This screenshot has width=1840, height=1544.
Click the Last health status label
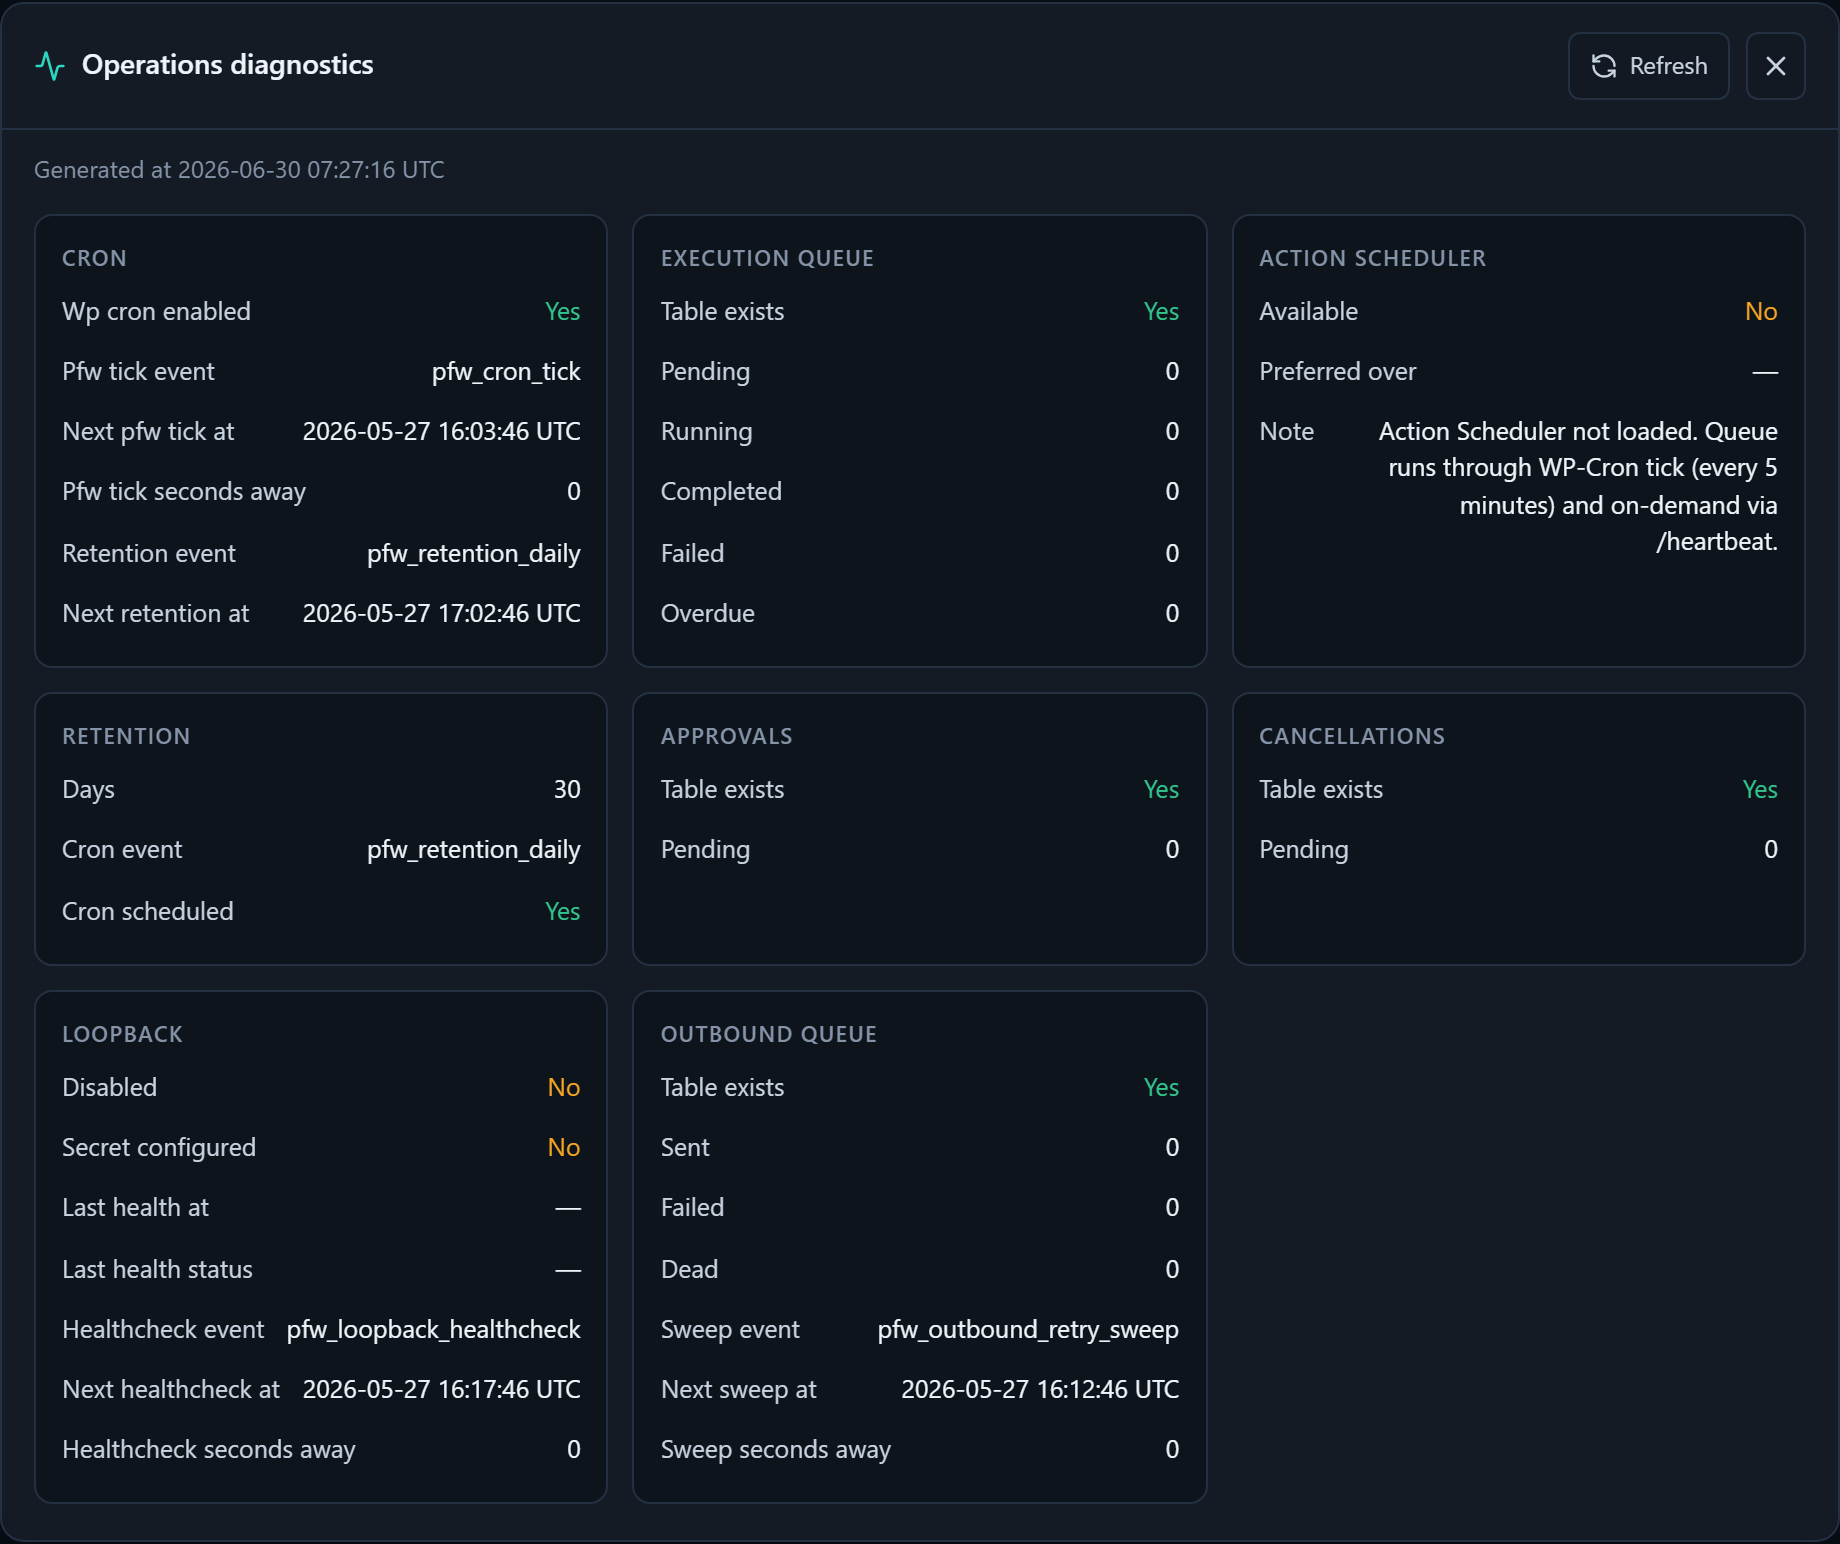point(157,1270)
